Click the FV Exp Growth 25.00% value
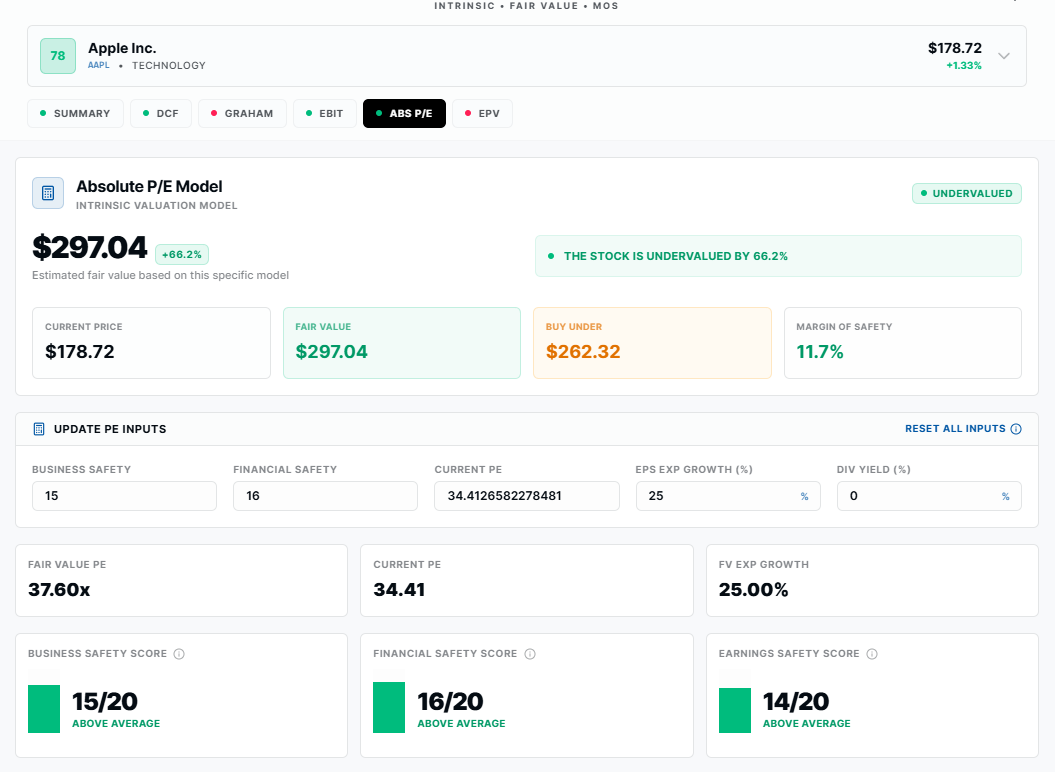1055x772 pixels. point(753,590)
